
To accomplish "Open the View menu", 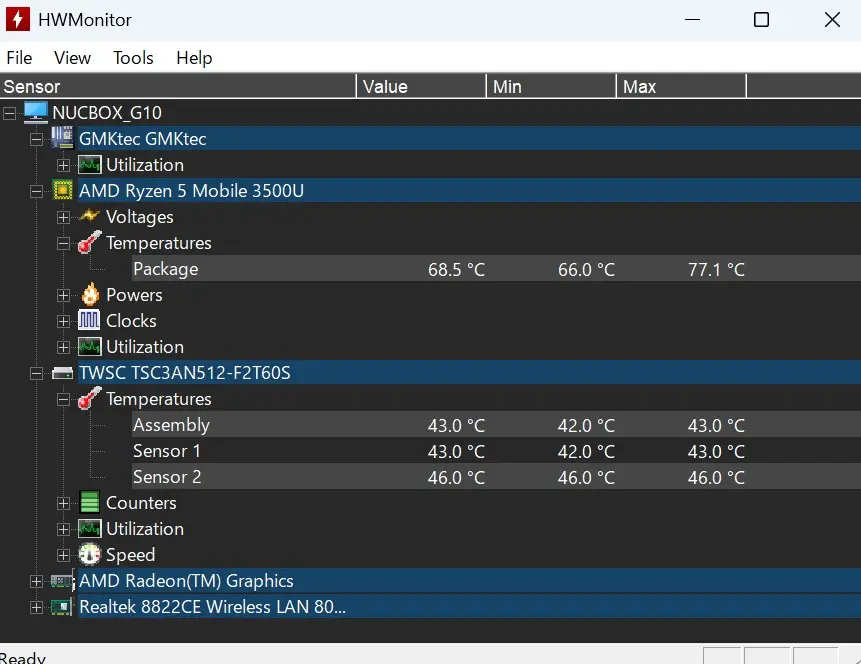I will (72, 58).
